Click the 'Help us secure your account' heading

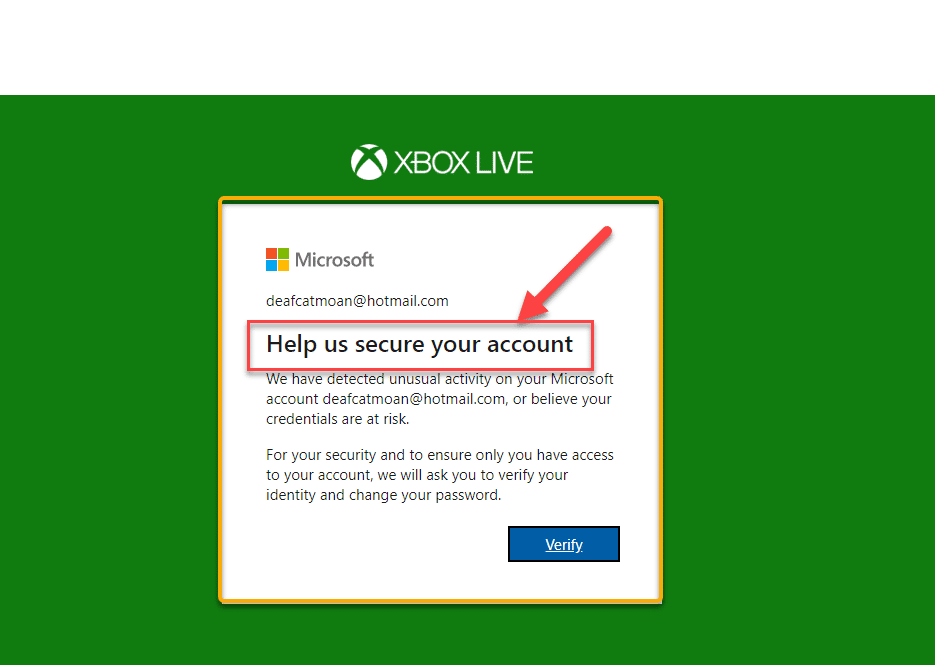419,345
